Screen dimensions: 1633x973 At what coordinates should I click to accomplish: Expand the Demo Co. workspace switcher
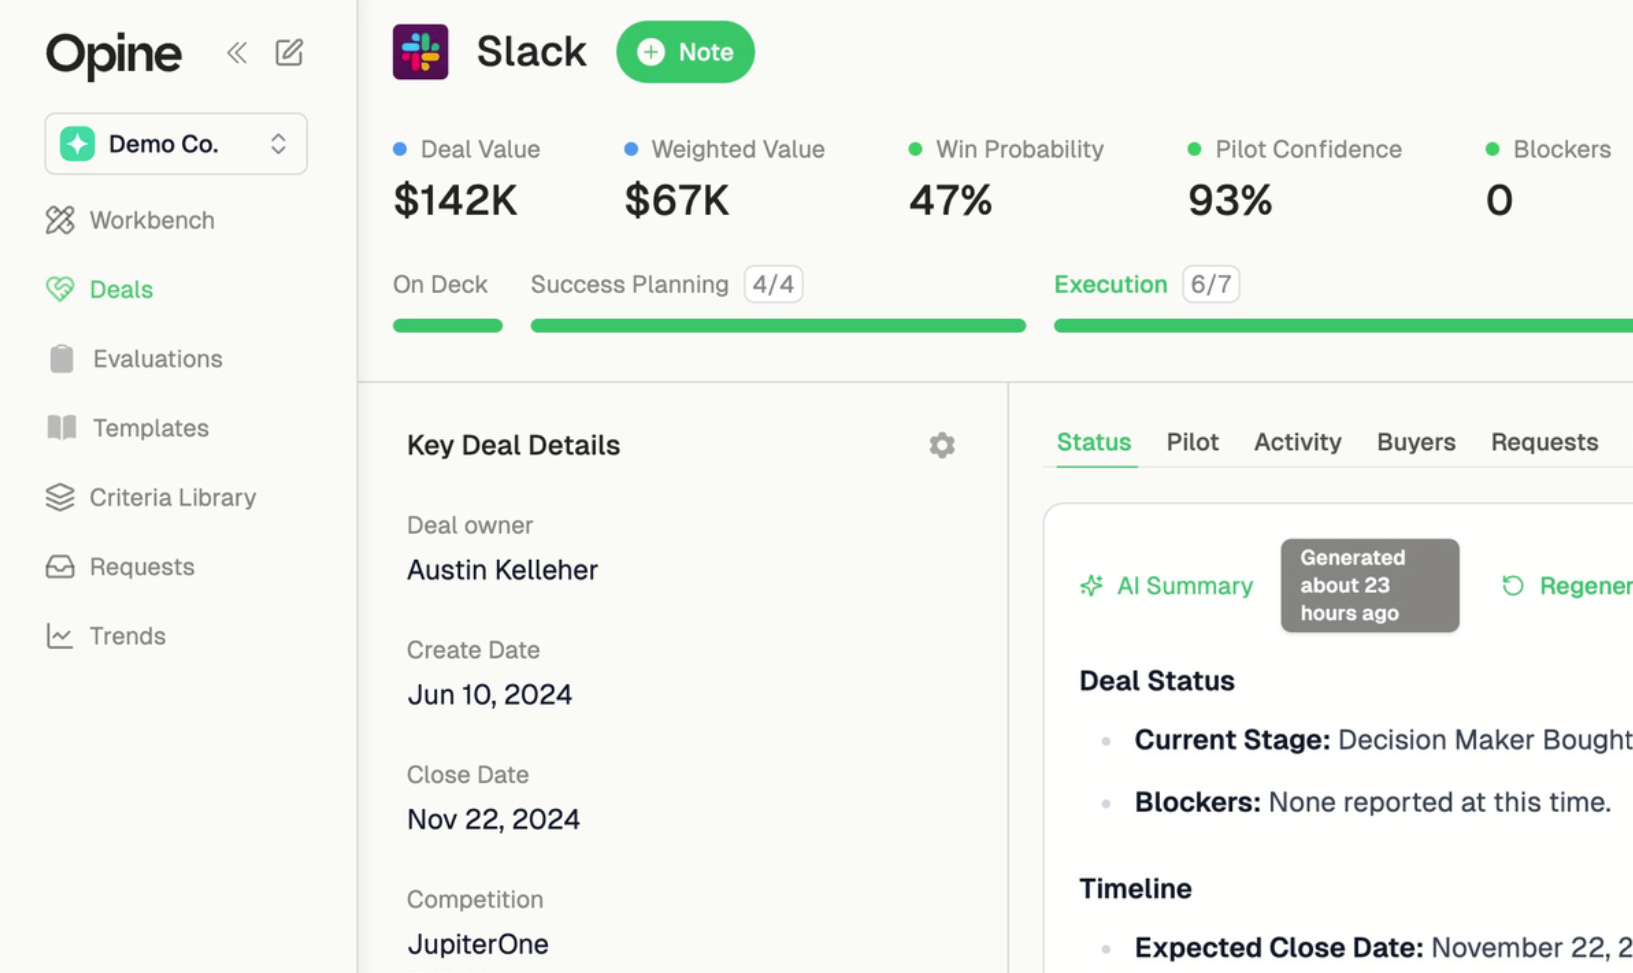[176, 144]
